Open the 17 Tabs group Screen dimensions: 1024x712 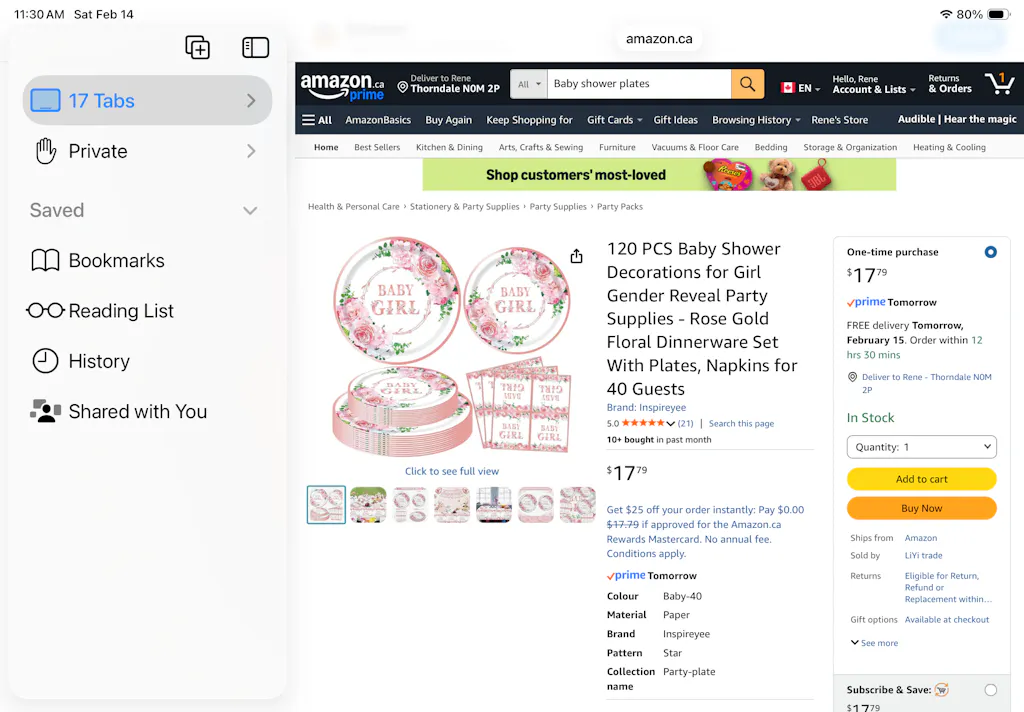point(147,101)
